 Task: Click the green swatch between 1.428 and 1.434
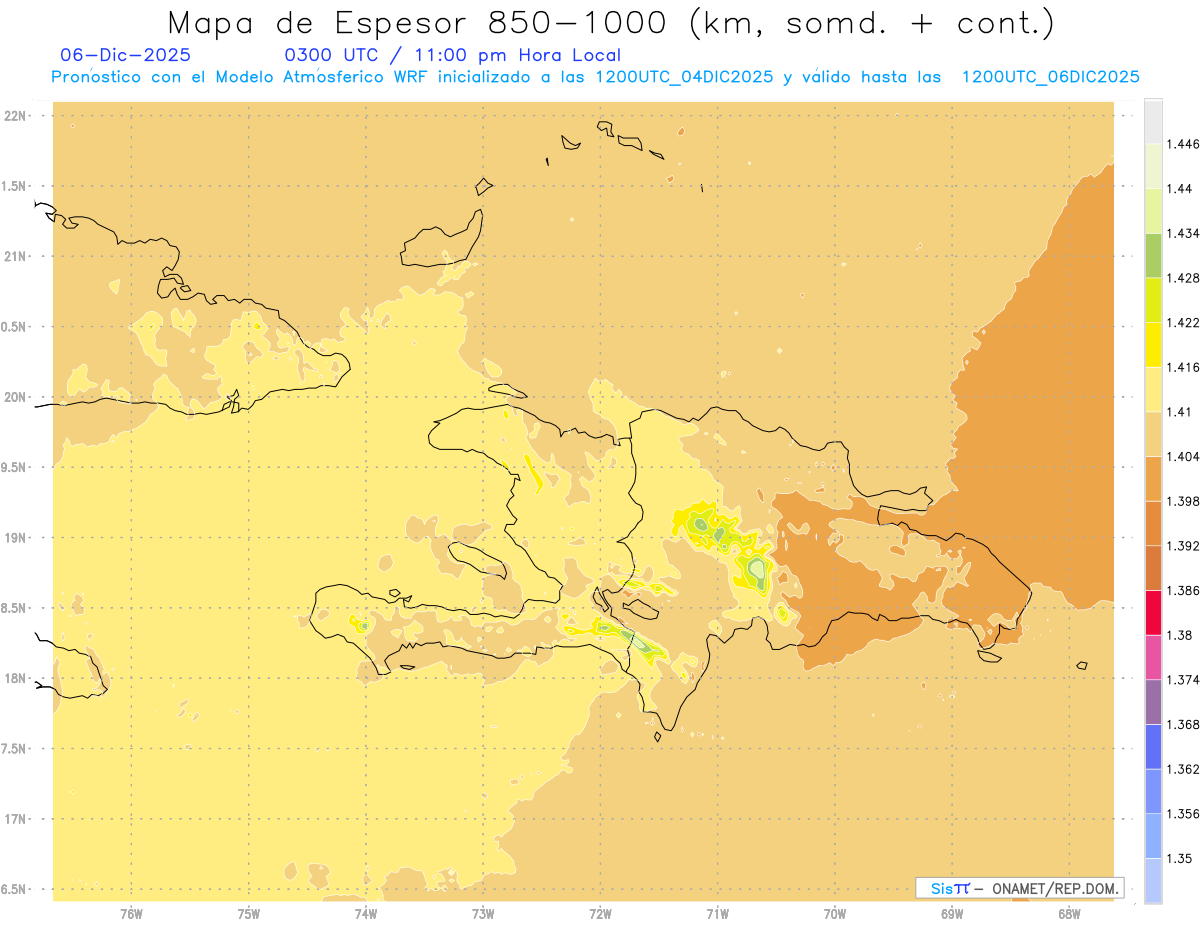[1153, 255]
